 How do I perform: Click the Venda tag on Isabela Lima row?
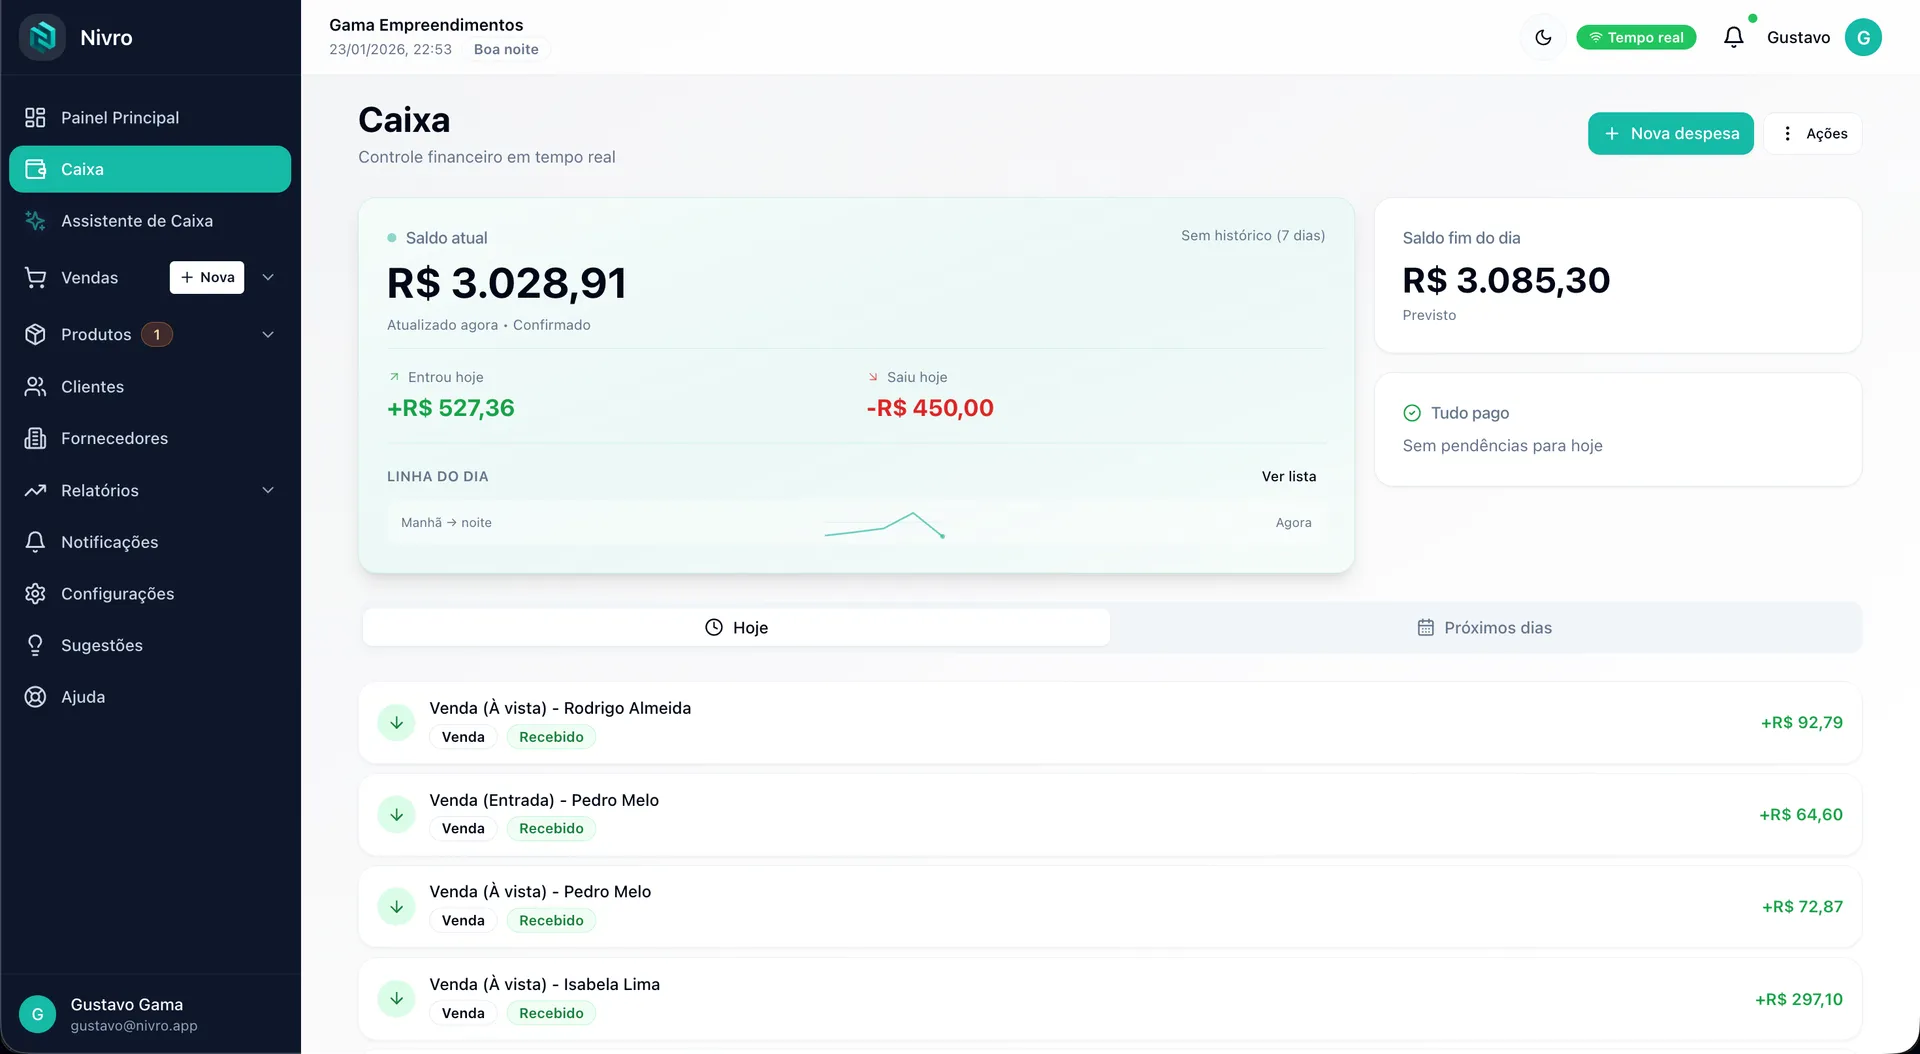463,1013
